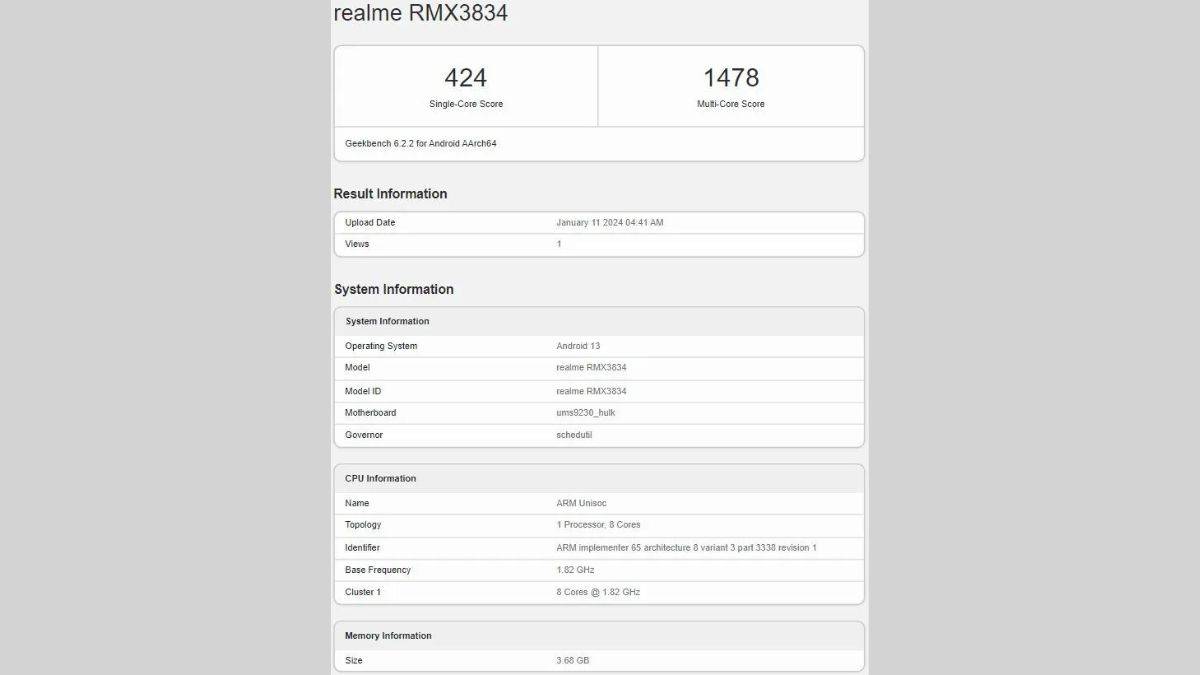Click the Views row label
This screenshot has height=675, width=1200.
pyautogui.click(x=357, y=244)
